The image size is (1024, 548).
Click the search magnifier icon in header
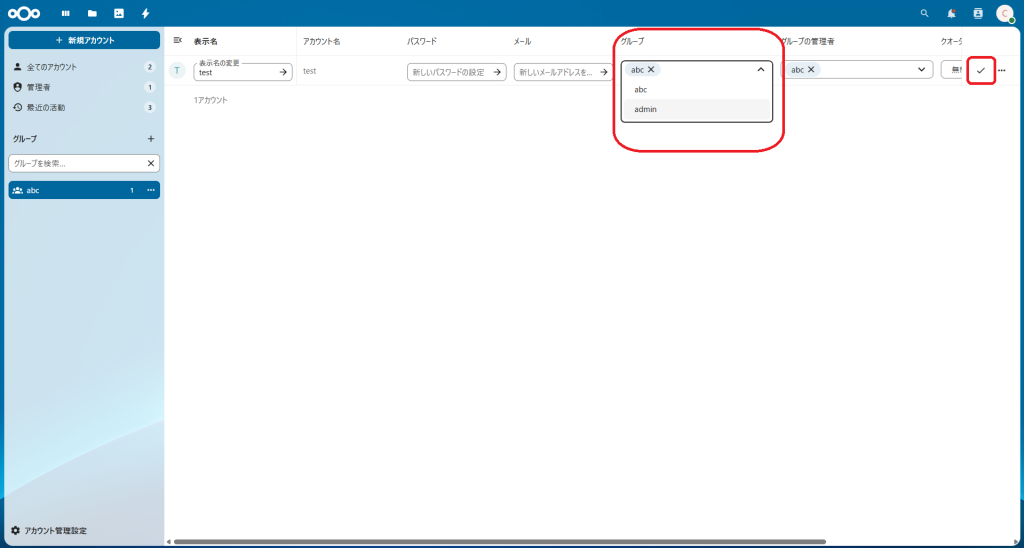coord(924,13)
